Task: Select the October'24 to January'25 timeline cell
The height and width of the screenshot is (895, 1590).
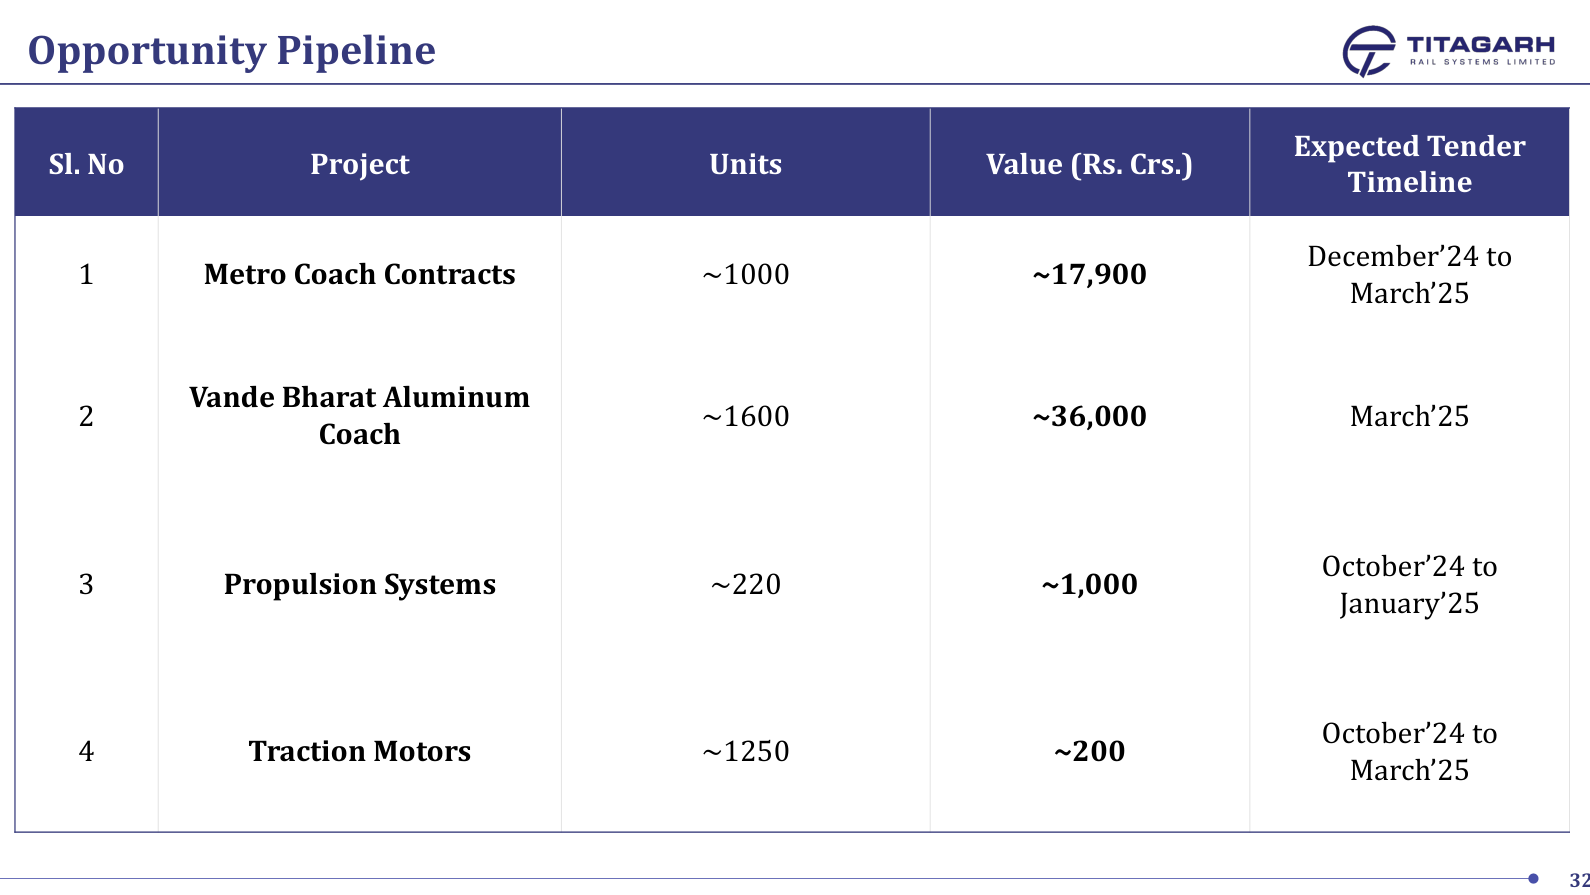Action: pyautogui.click(x=1409, y=585)
